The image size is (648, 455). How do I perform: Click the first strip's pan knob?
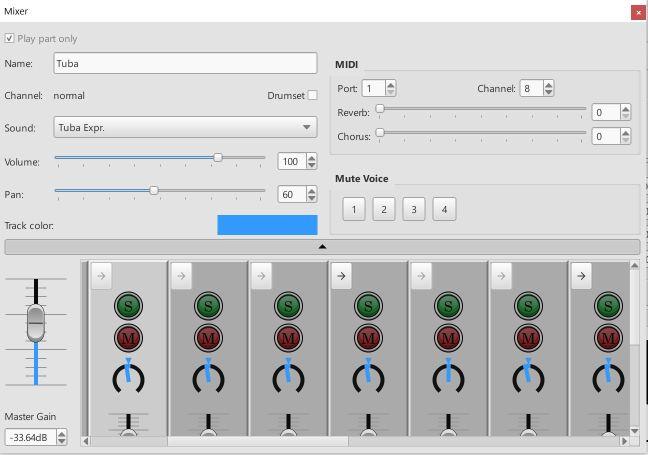[x=128, y=377]
